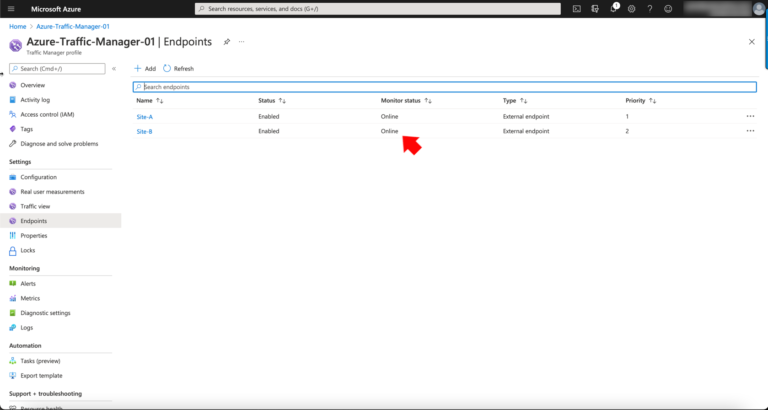Screen dimensions: 768x410
Task: Sort the table by Type
Action: click(x=515, y=100)
